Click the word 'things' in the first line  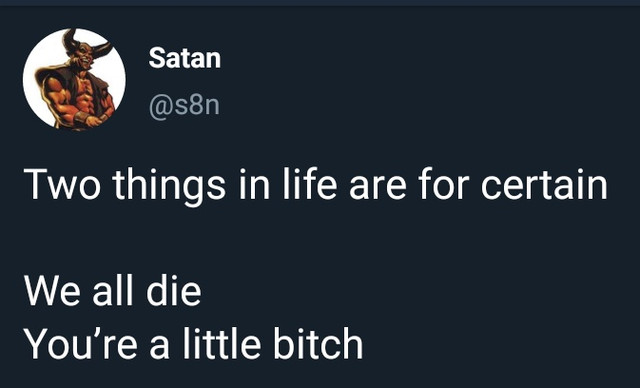point(169,186)
